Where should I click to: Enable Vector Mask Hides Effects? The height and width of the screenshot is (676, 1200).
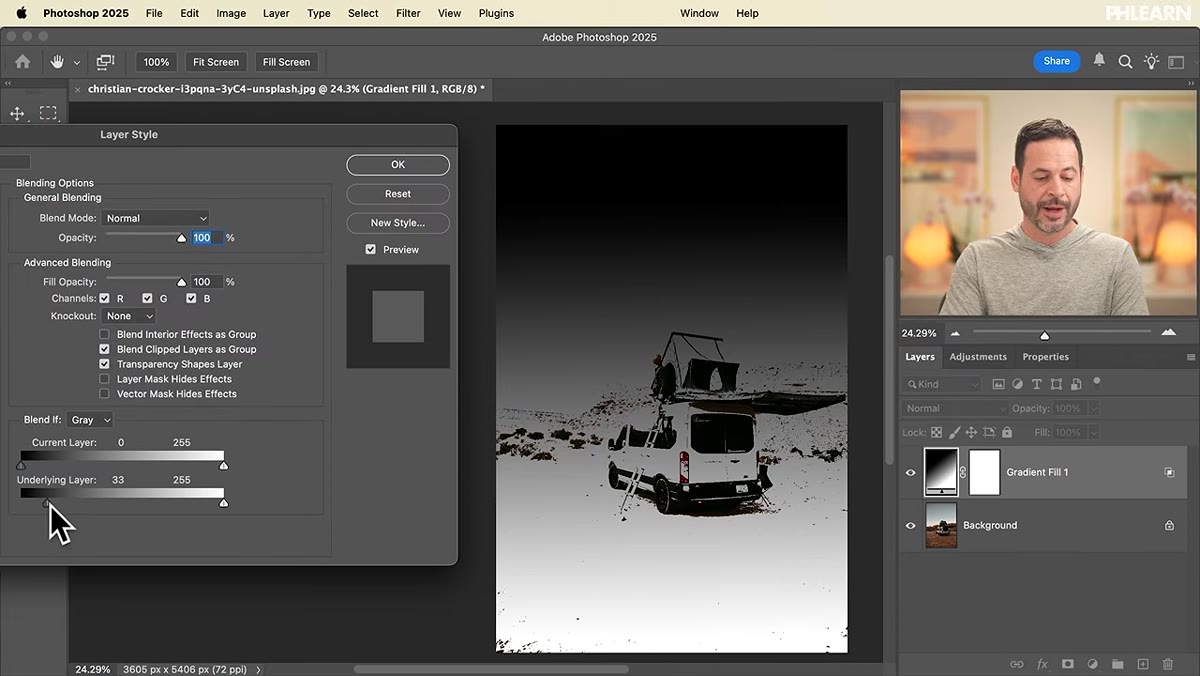pyautogui.click(x=104, y=394)
